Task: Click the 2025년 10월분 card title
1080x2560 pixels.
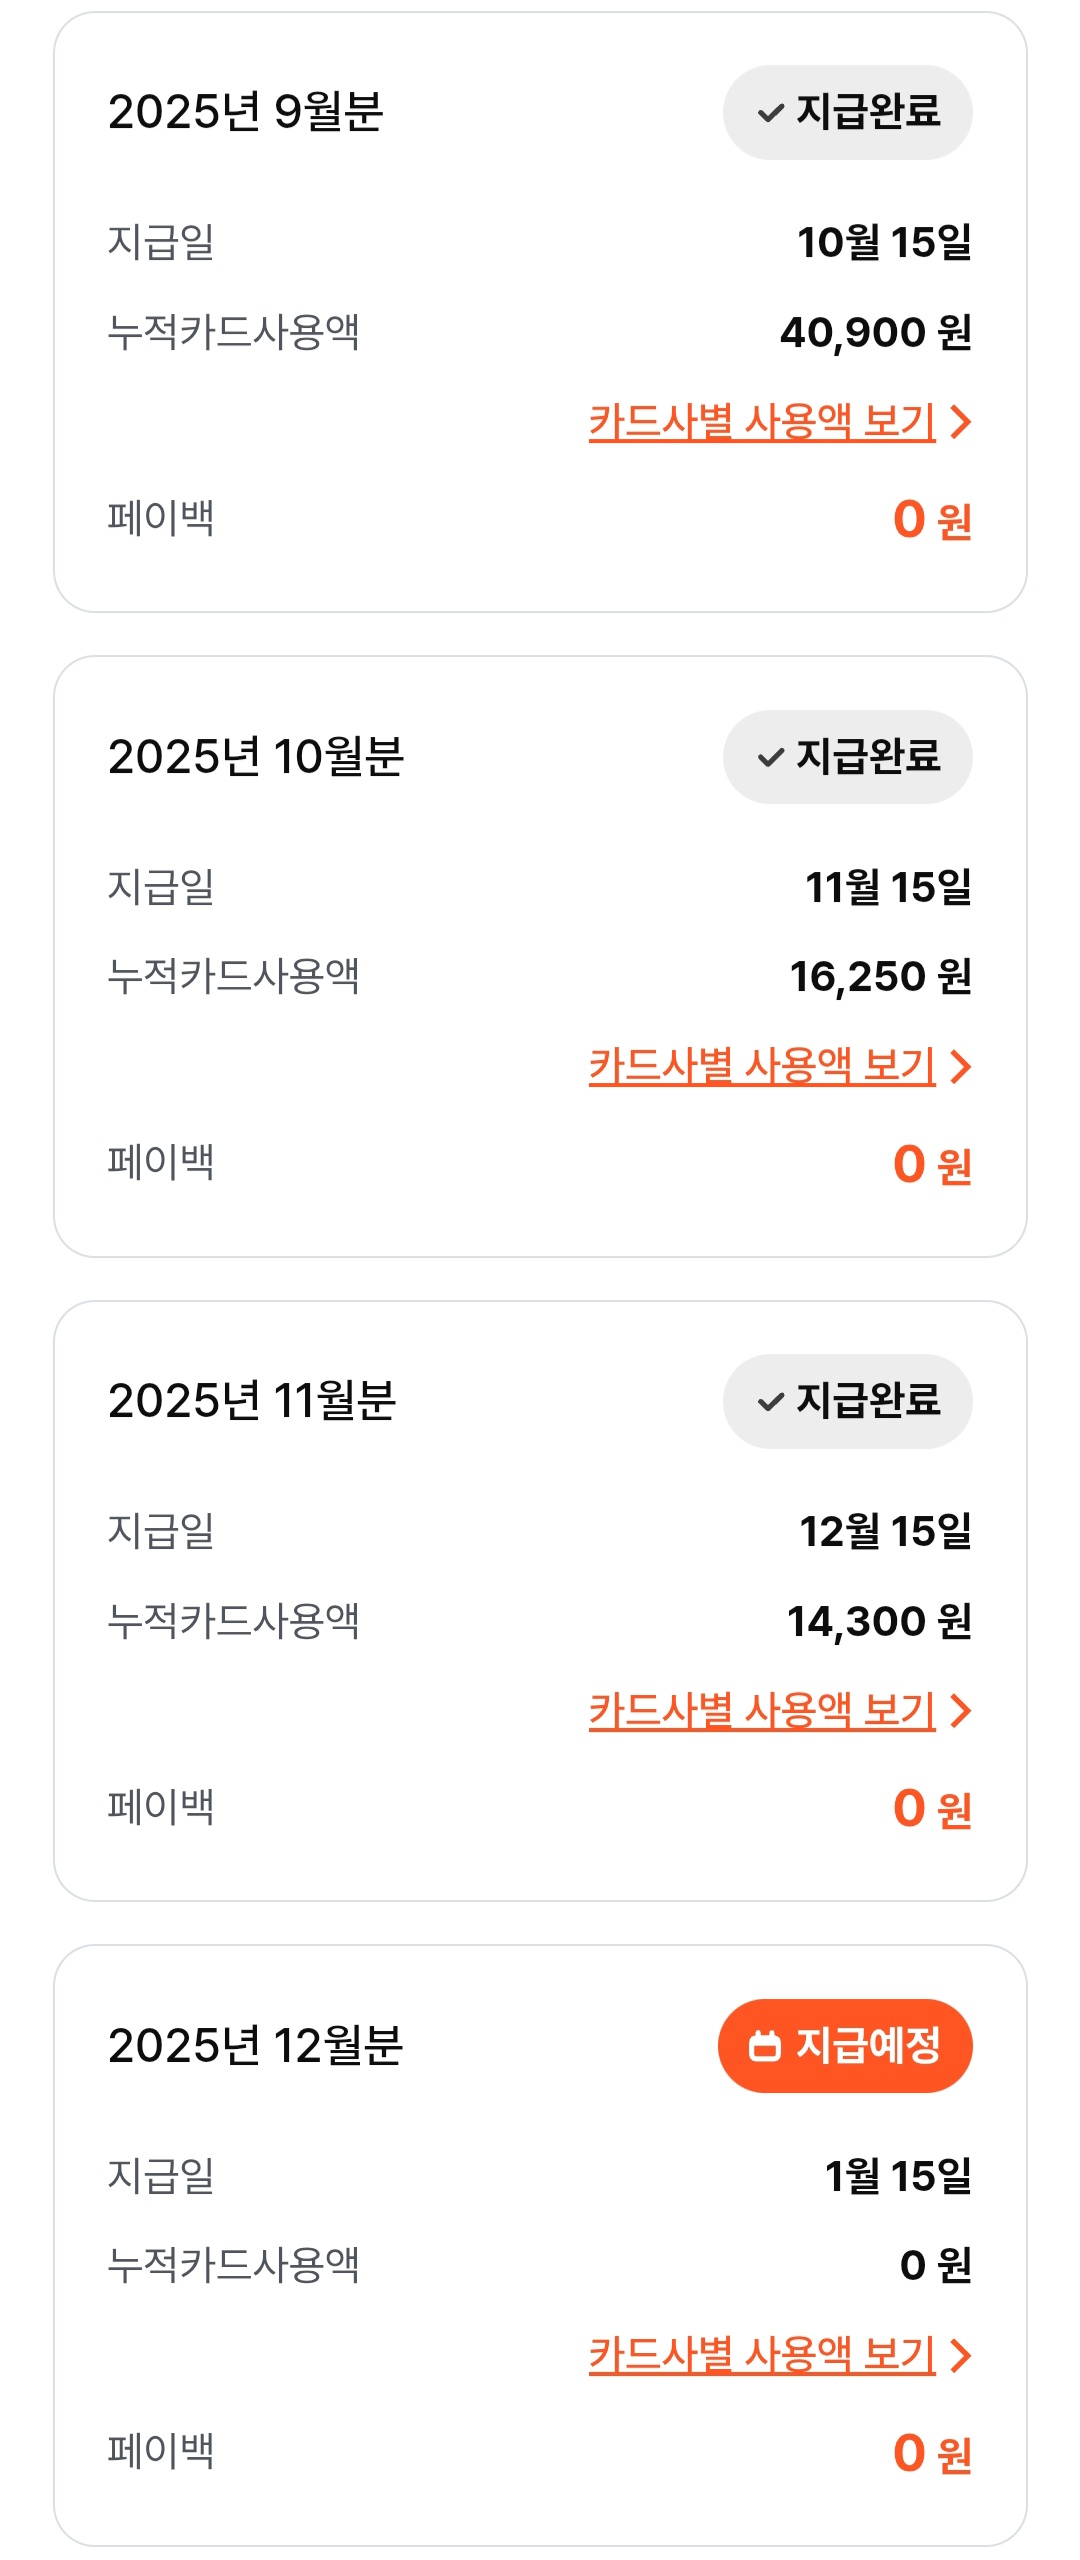Action: point(256,757)
